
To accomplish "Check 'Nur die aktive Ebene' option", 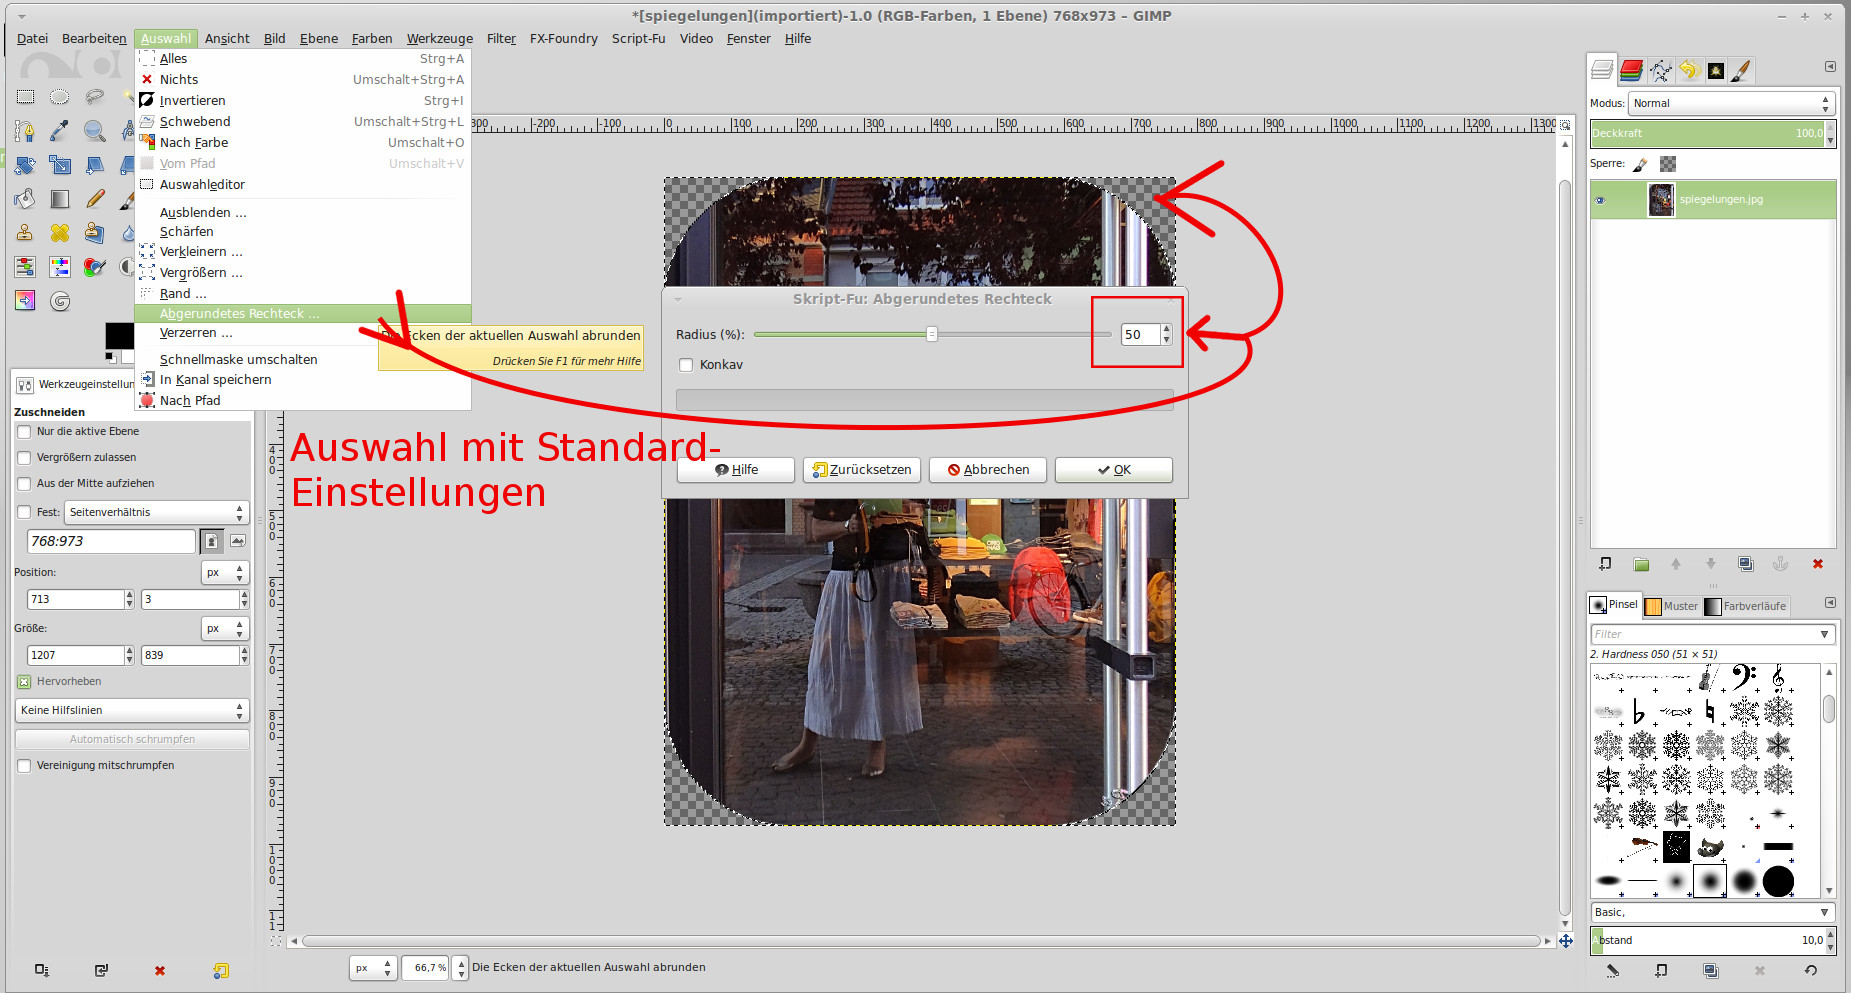I will (24, 432).
